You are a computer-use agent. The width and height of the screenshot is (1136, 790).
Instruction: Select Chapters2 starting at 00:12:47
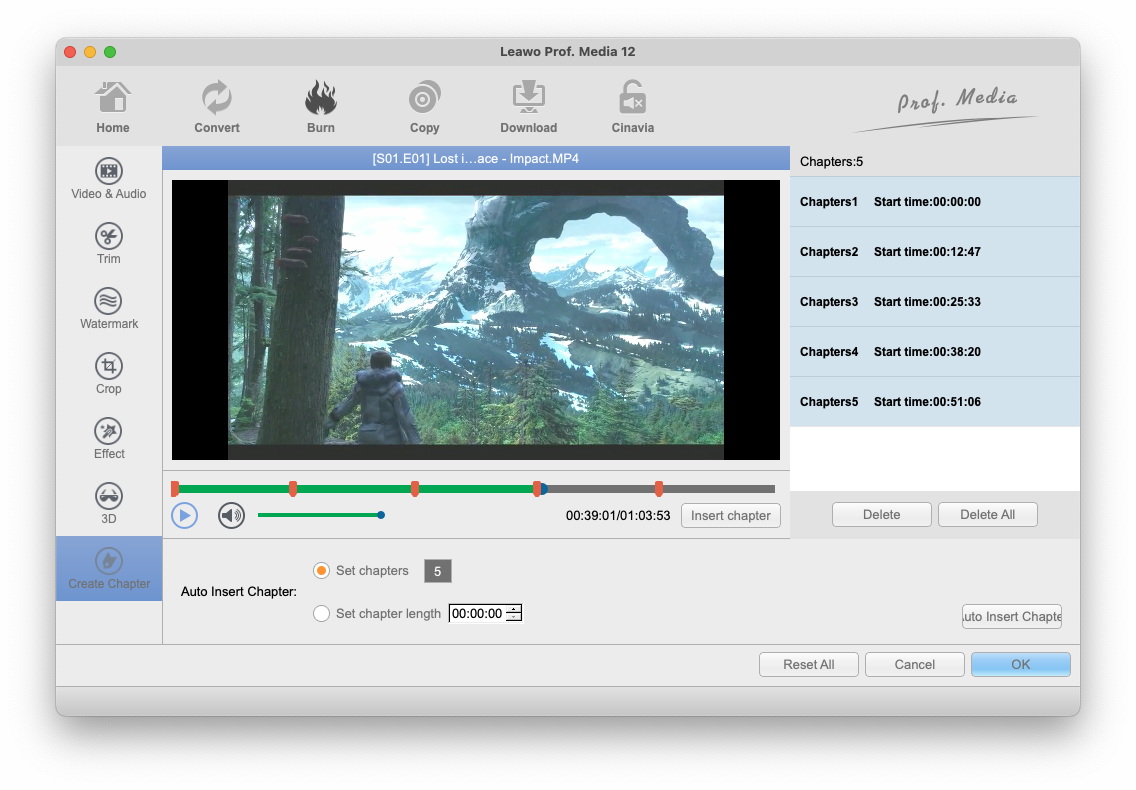(935, 252)
